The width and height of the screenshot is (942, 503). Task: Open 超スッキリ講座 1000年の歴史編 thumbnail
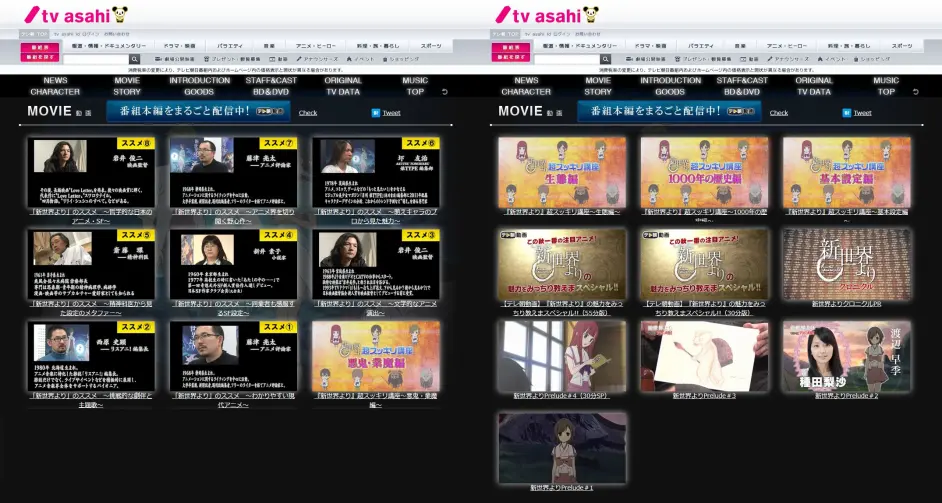click(x=704, y=172)
